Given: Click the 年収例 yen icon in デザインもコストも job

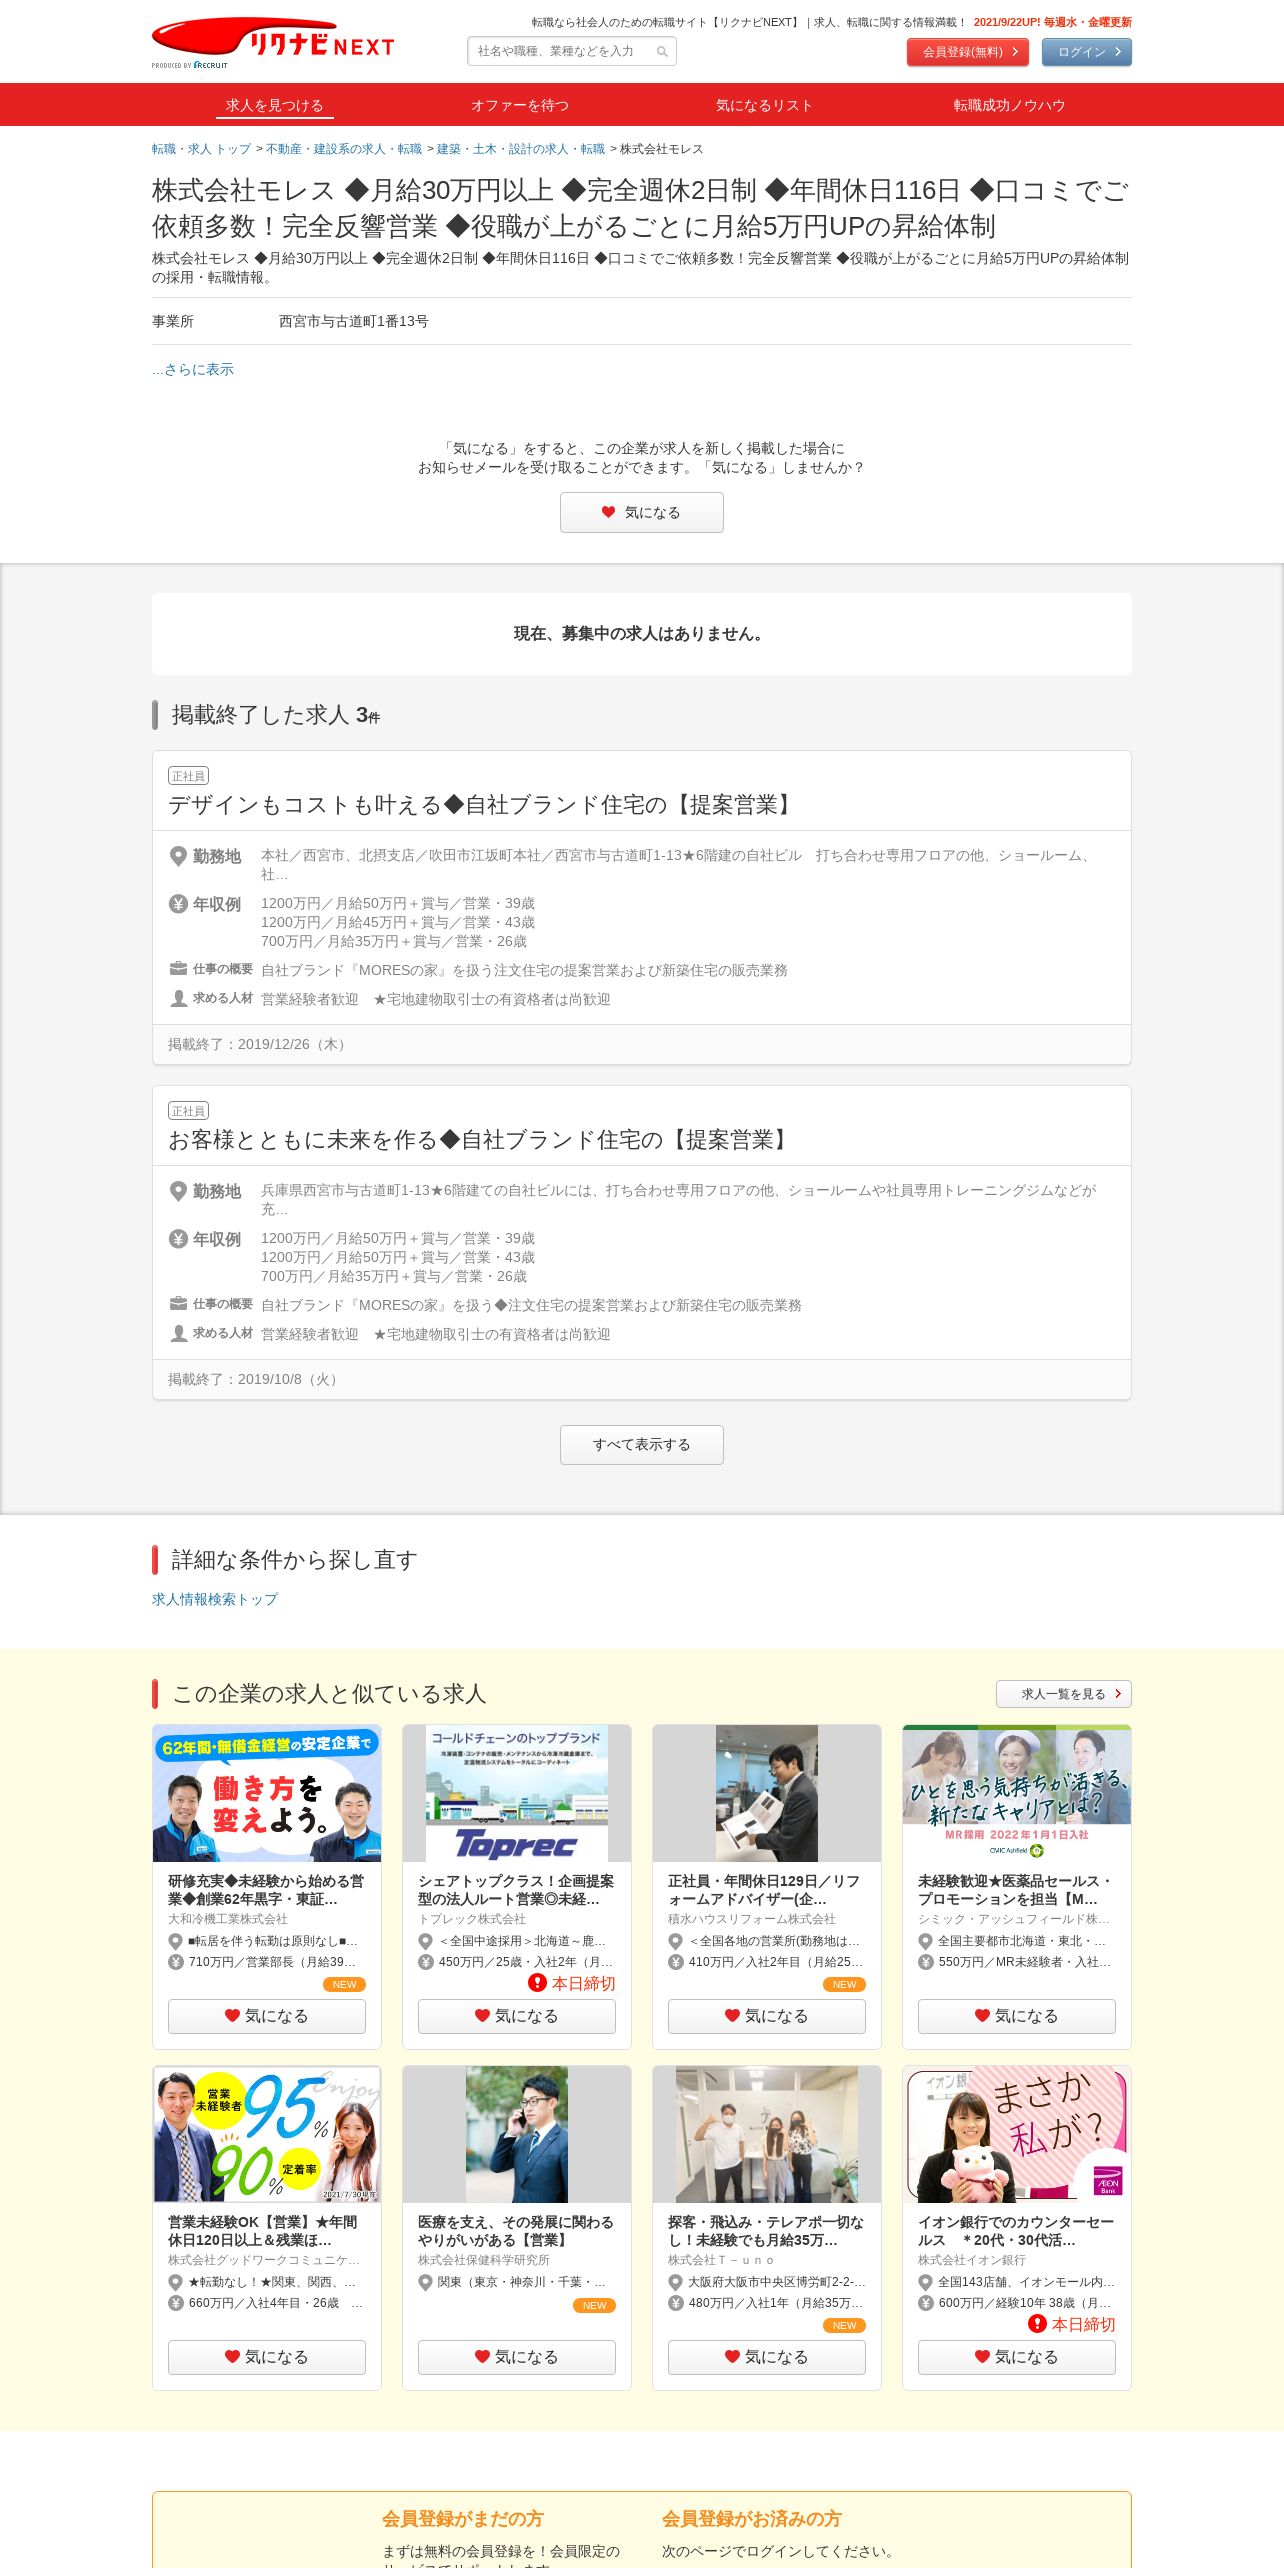Looking at the screenshot, I should [178, 904].
